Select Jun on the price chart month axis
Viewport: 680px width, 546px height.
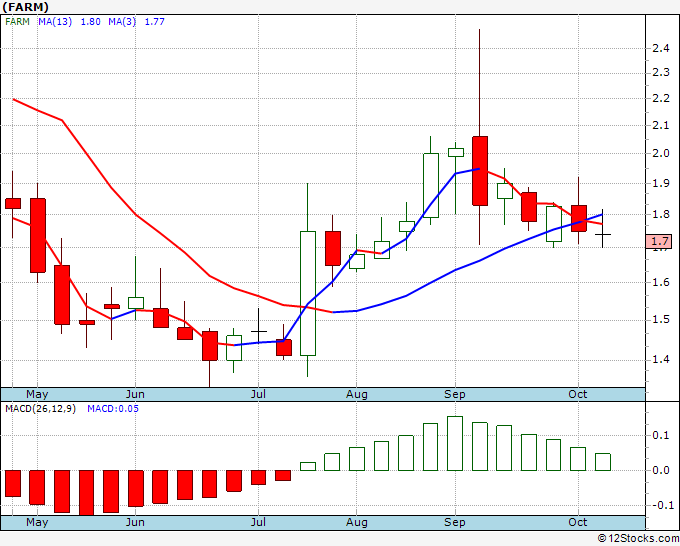click(x=135, y=394)
